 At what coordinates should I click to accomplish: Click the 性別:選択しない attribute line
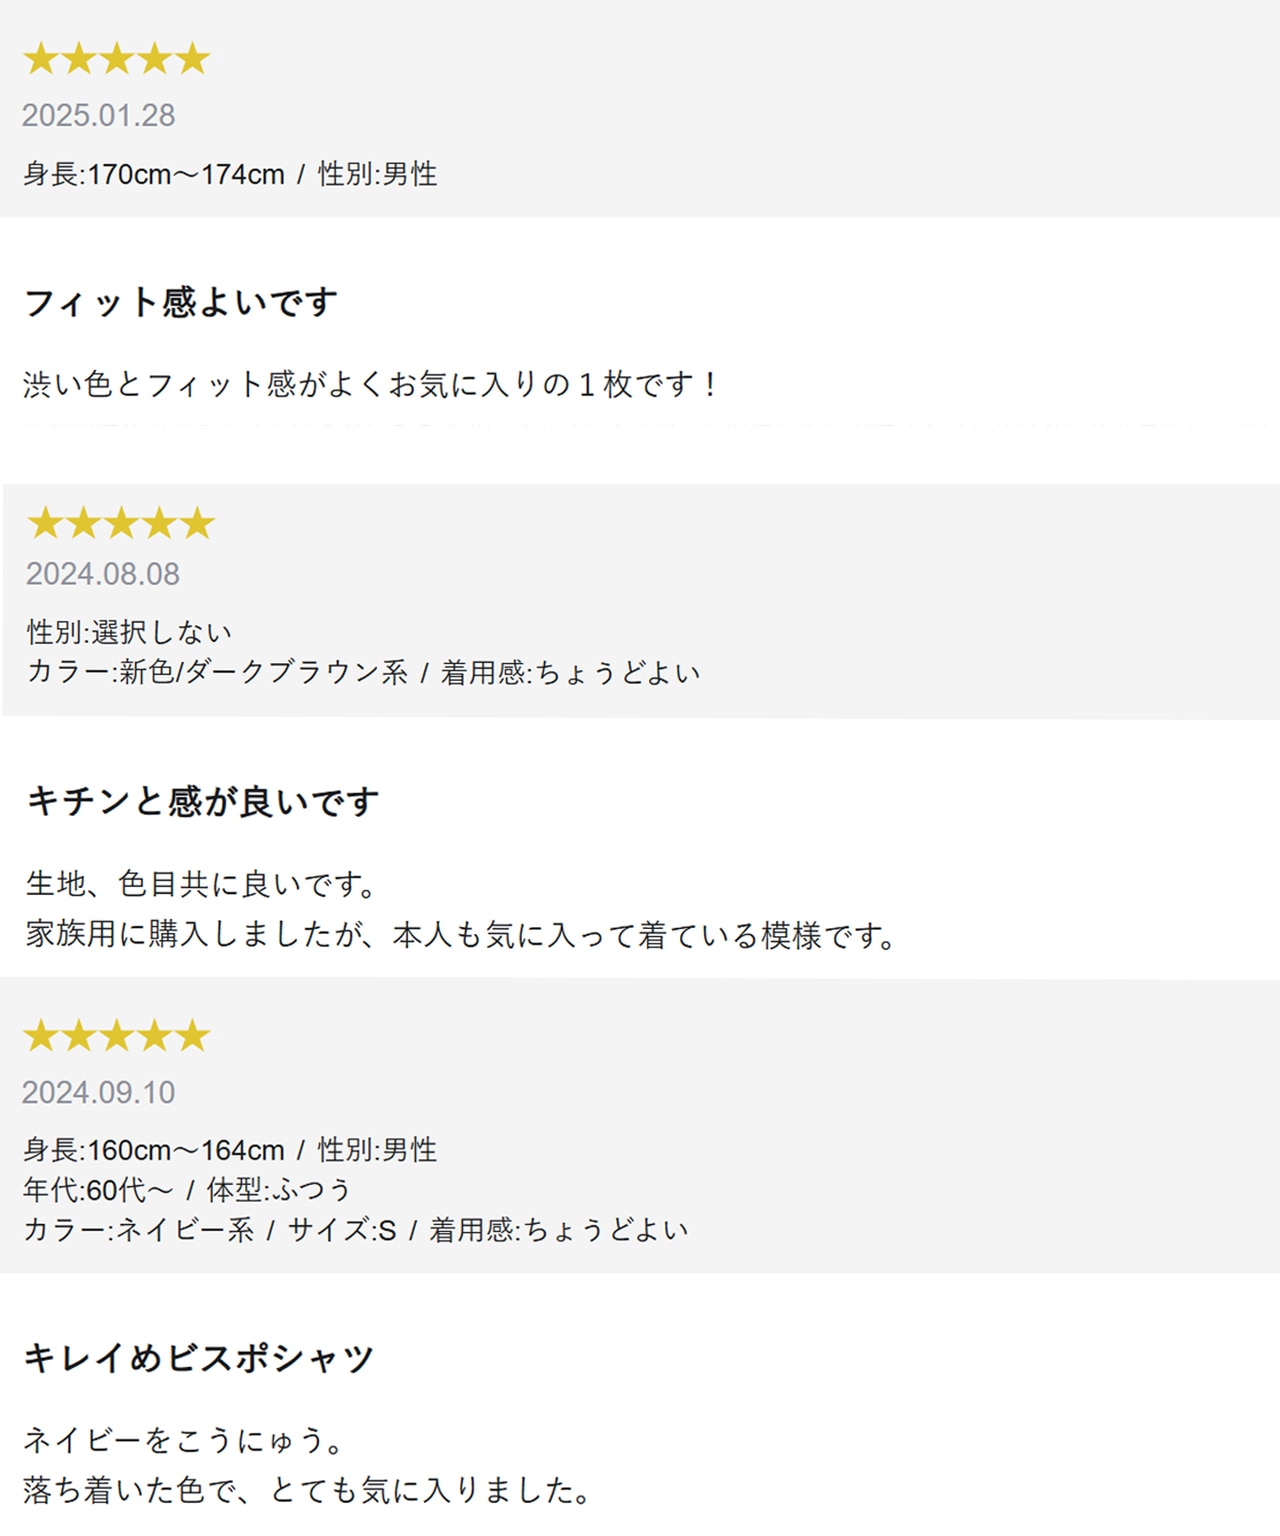pos(129,632)
